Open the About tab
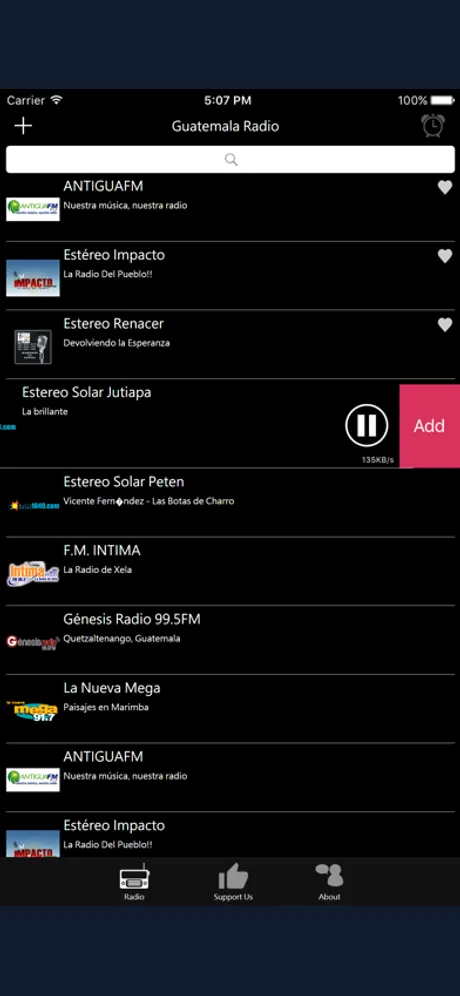 [329, 882]
